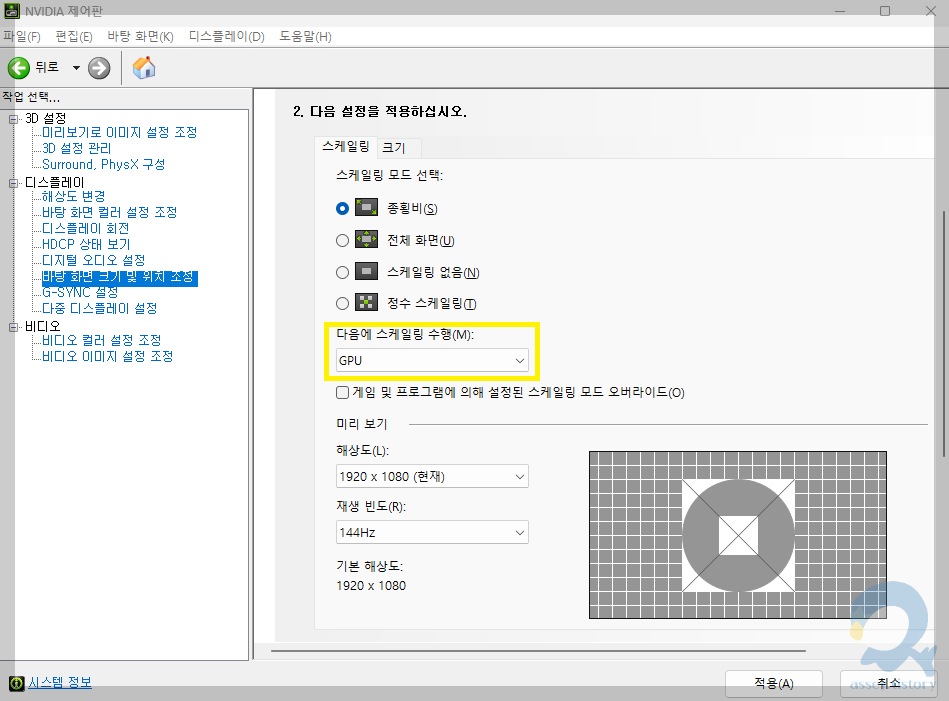Click the integer scaling (정수 스케일링) icon
This screenshot has width=949, height=701.
[366, 303]
